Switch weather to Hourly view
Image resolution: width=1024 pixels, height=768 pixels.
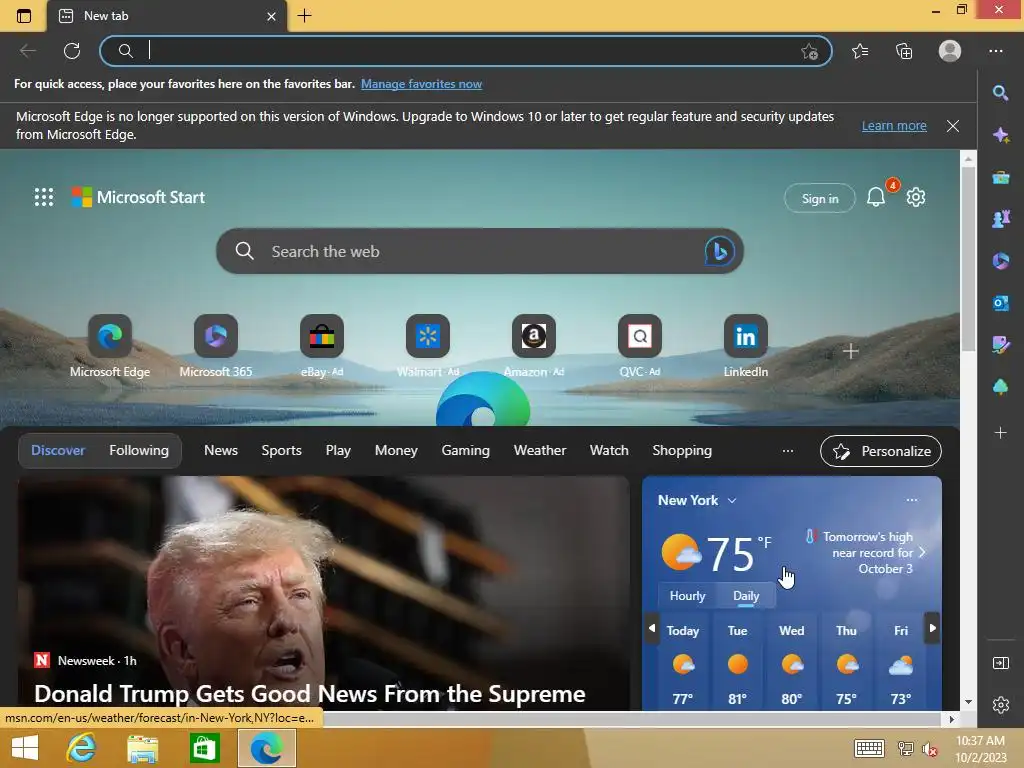[688, 596]
